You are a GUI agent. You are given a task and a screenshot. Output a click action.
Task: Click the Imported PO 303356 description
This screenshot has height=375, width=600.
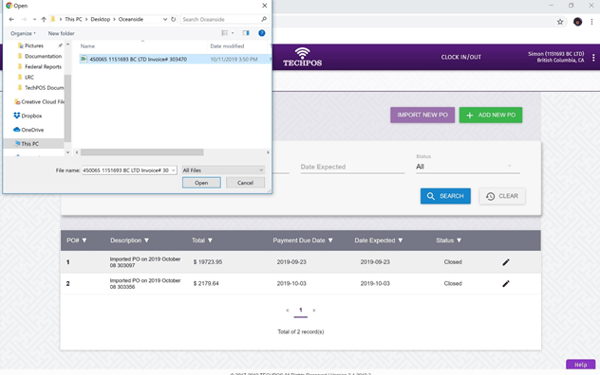click(x=145, y=284)
